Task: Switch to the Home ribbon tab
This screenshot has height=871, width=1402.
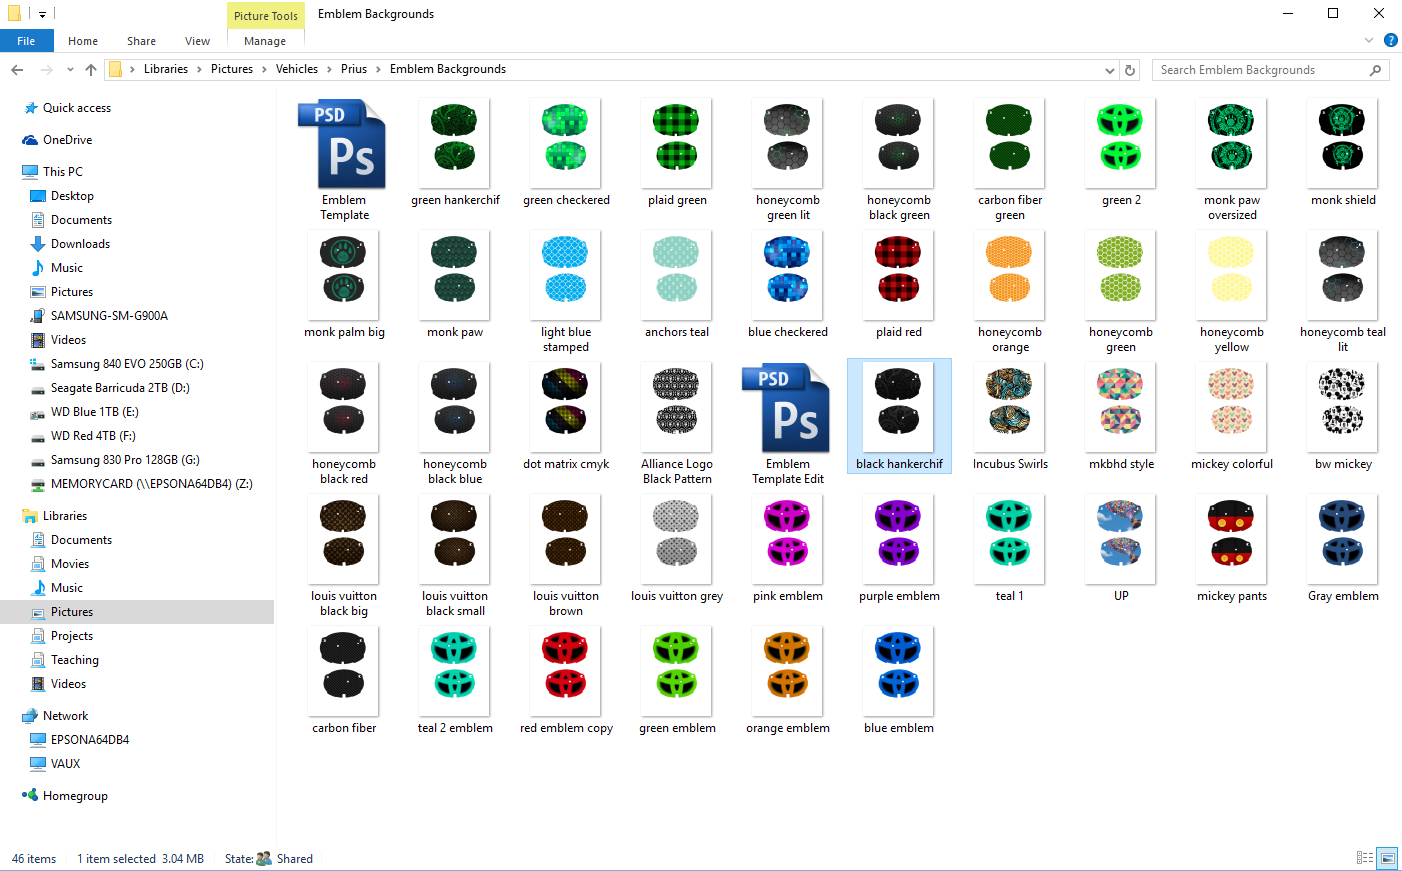Action: pyautogui.click(x=83, y=41)
